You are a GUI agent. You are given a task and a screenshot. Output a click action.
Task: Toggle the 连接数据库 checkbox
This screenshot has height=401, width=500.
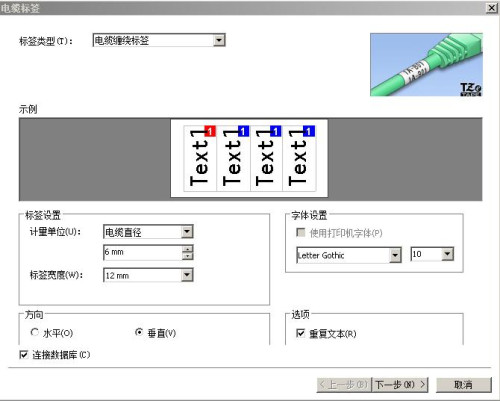[24, 355]
